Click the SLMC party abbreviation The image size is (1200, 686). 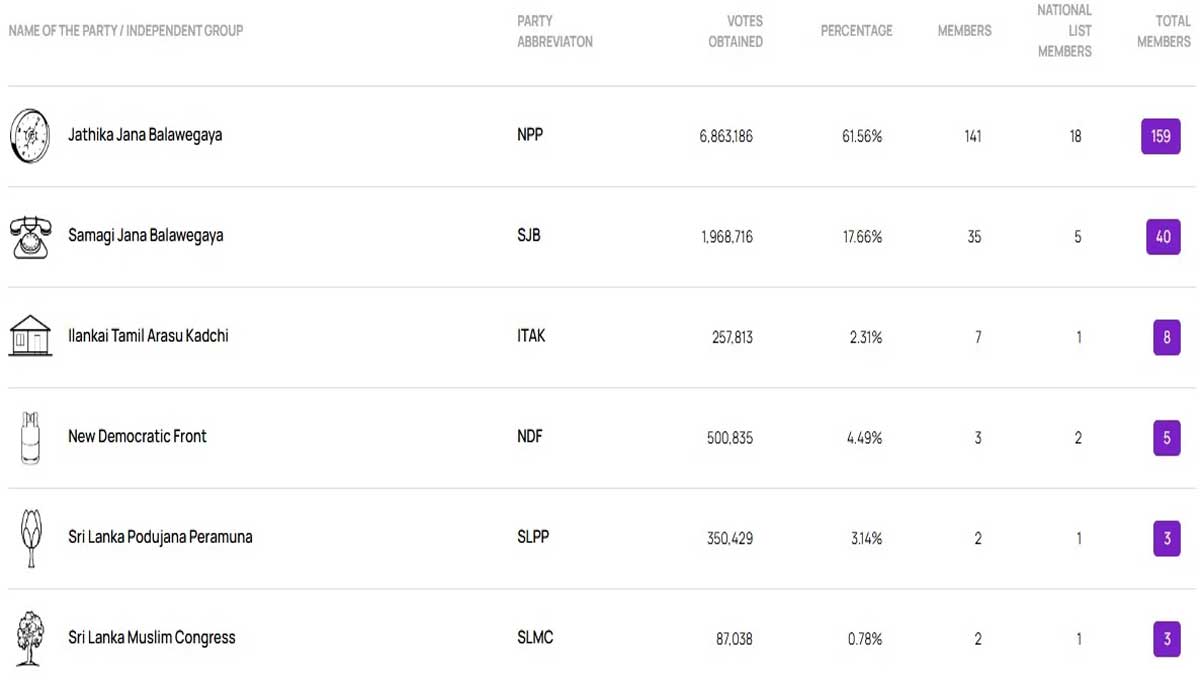tap(535, 637)
